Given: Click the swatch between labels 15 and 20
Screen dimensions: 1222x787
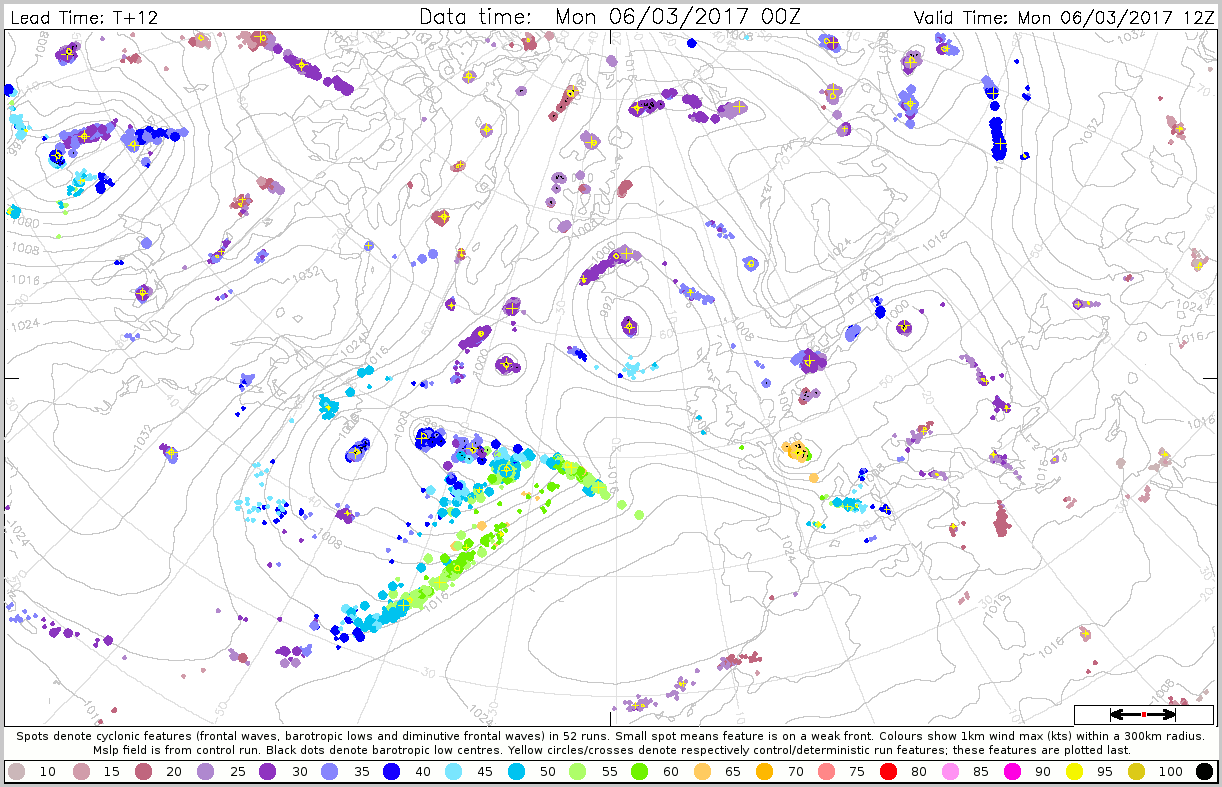Looking at the screenshot, I should [x=143, y=772].
